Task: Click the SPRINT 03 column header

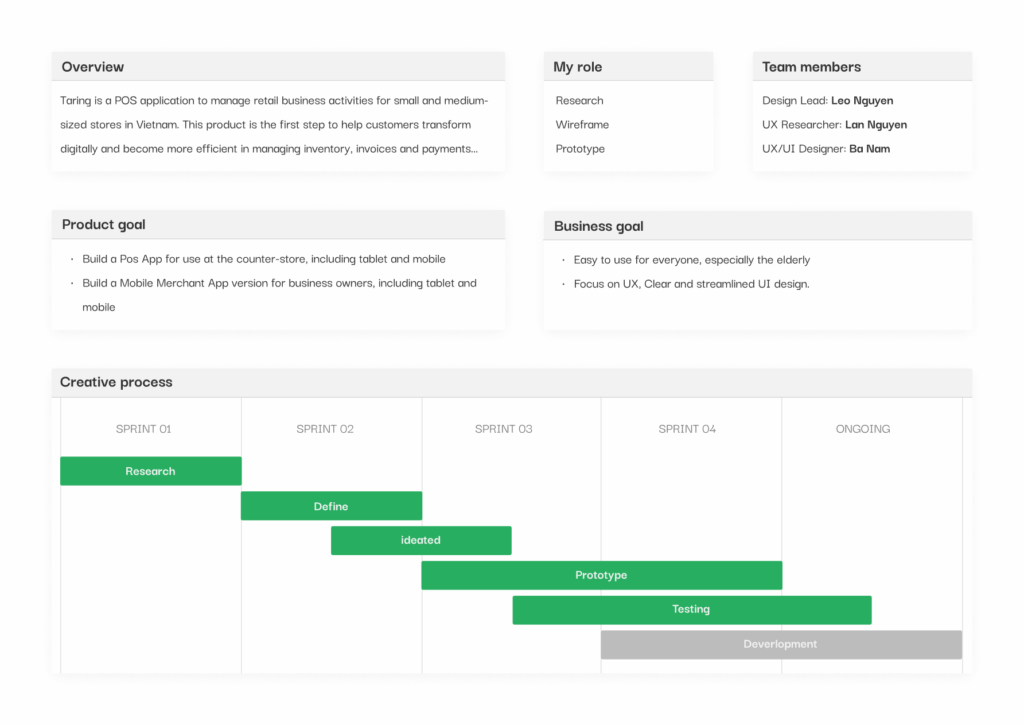Action: click(x=504, y=429)
